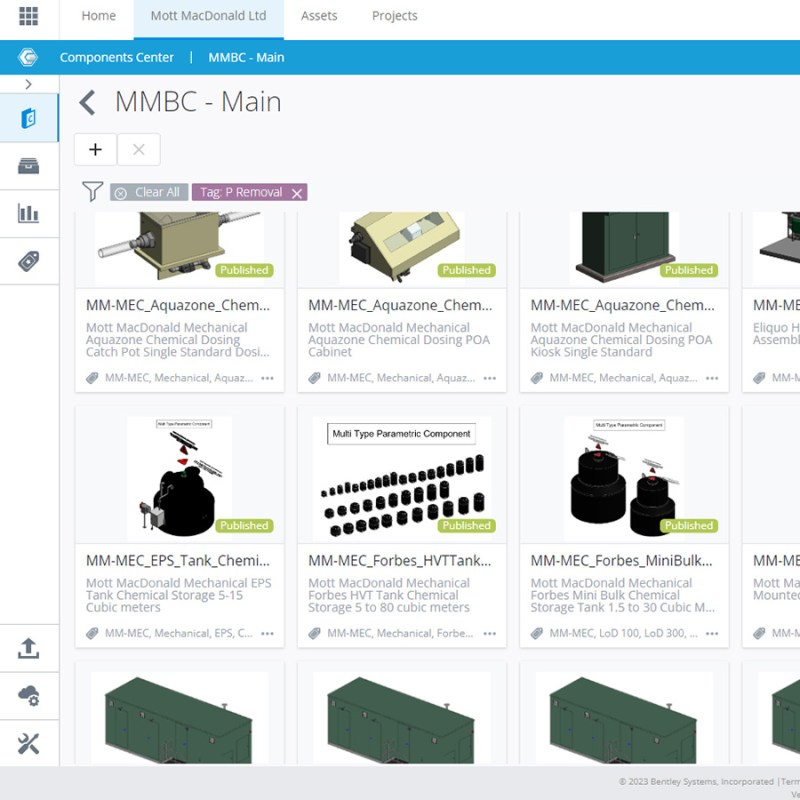The width and height of the screenshot is (800, 800).
Task: Click the tag icon on EPS Tank card
Action: tap(92, 634)
